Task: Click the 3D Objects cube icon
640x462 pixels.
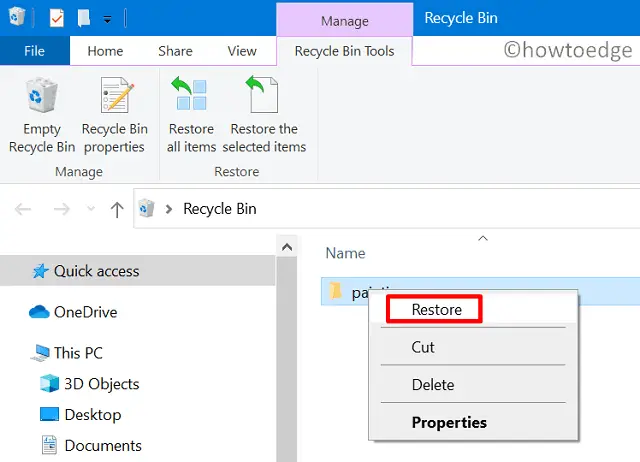Action: 49,384
